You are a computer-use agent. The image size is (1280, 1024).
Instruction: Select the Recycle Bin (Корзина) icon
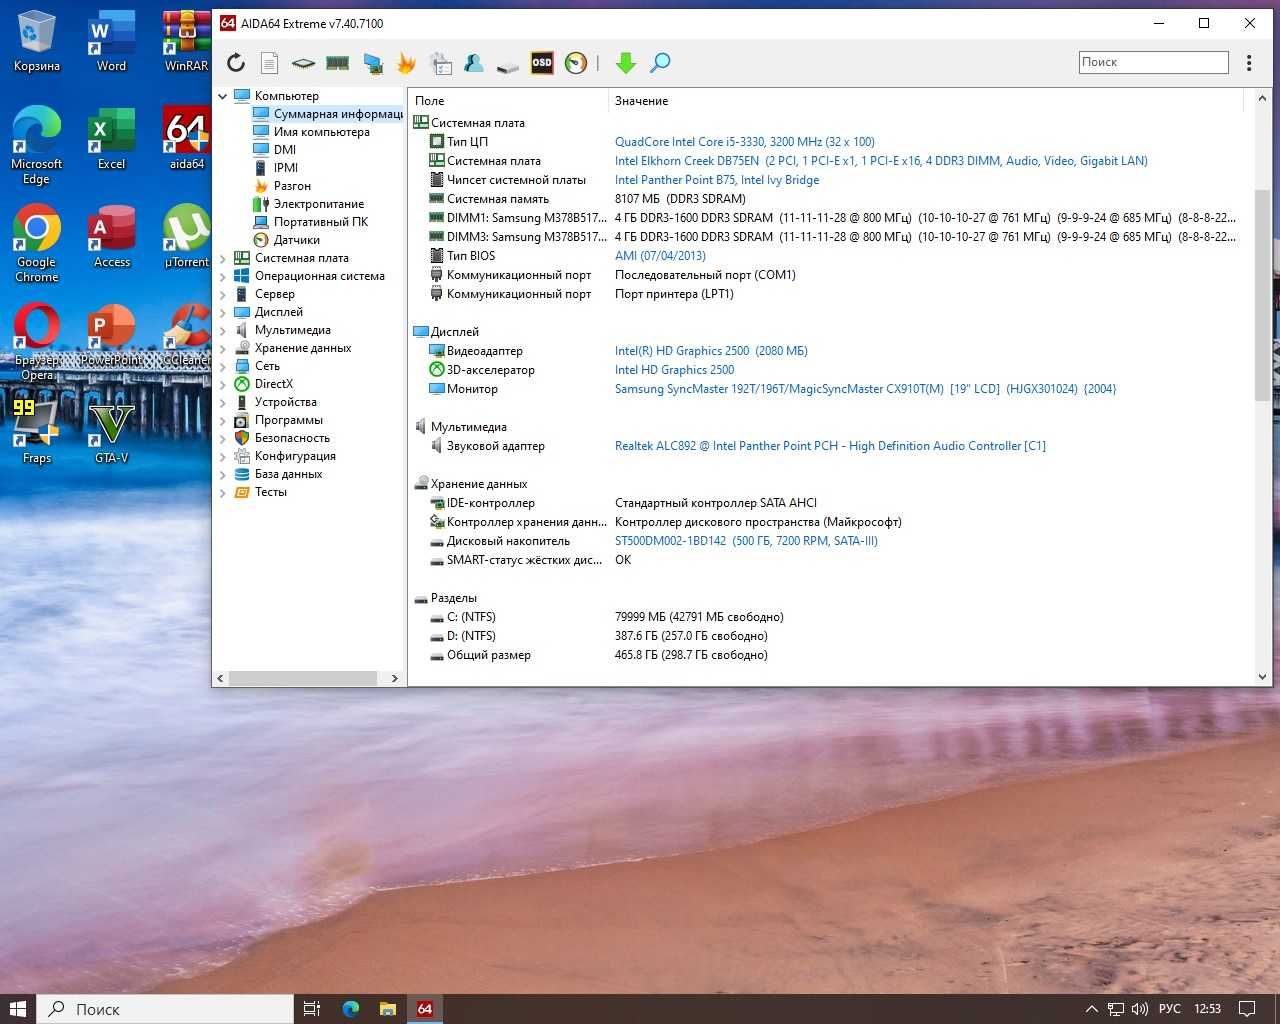(x=37, y=42)
